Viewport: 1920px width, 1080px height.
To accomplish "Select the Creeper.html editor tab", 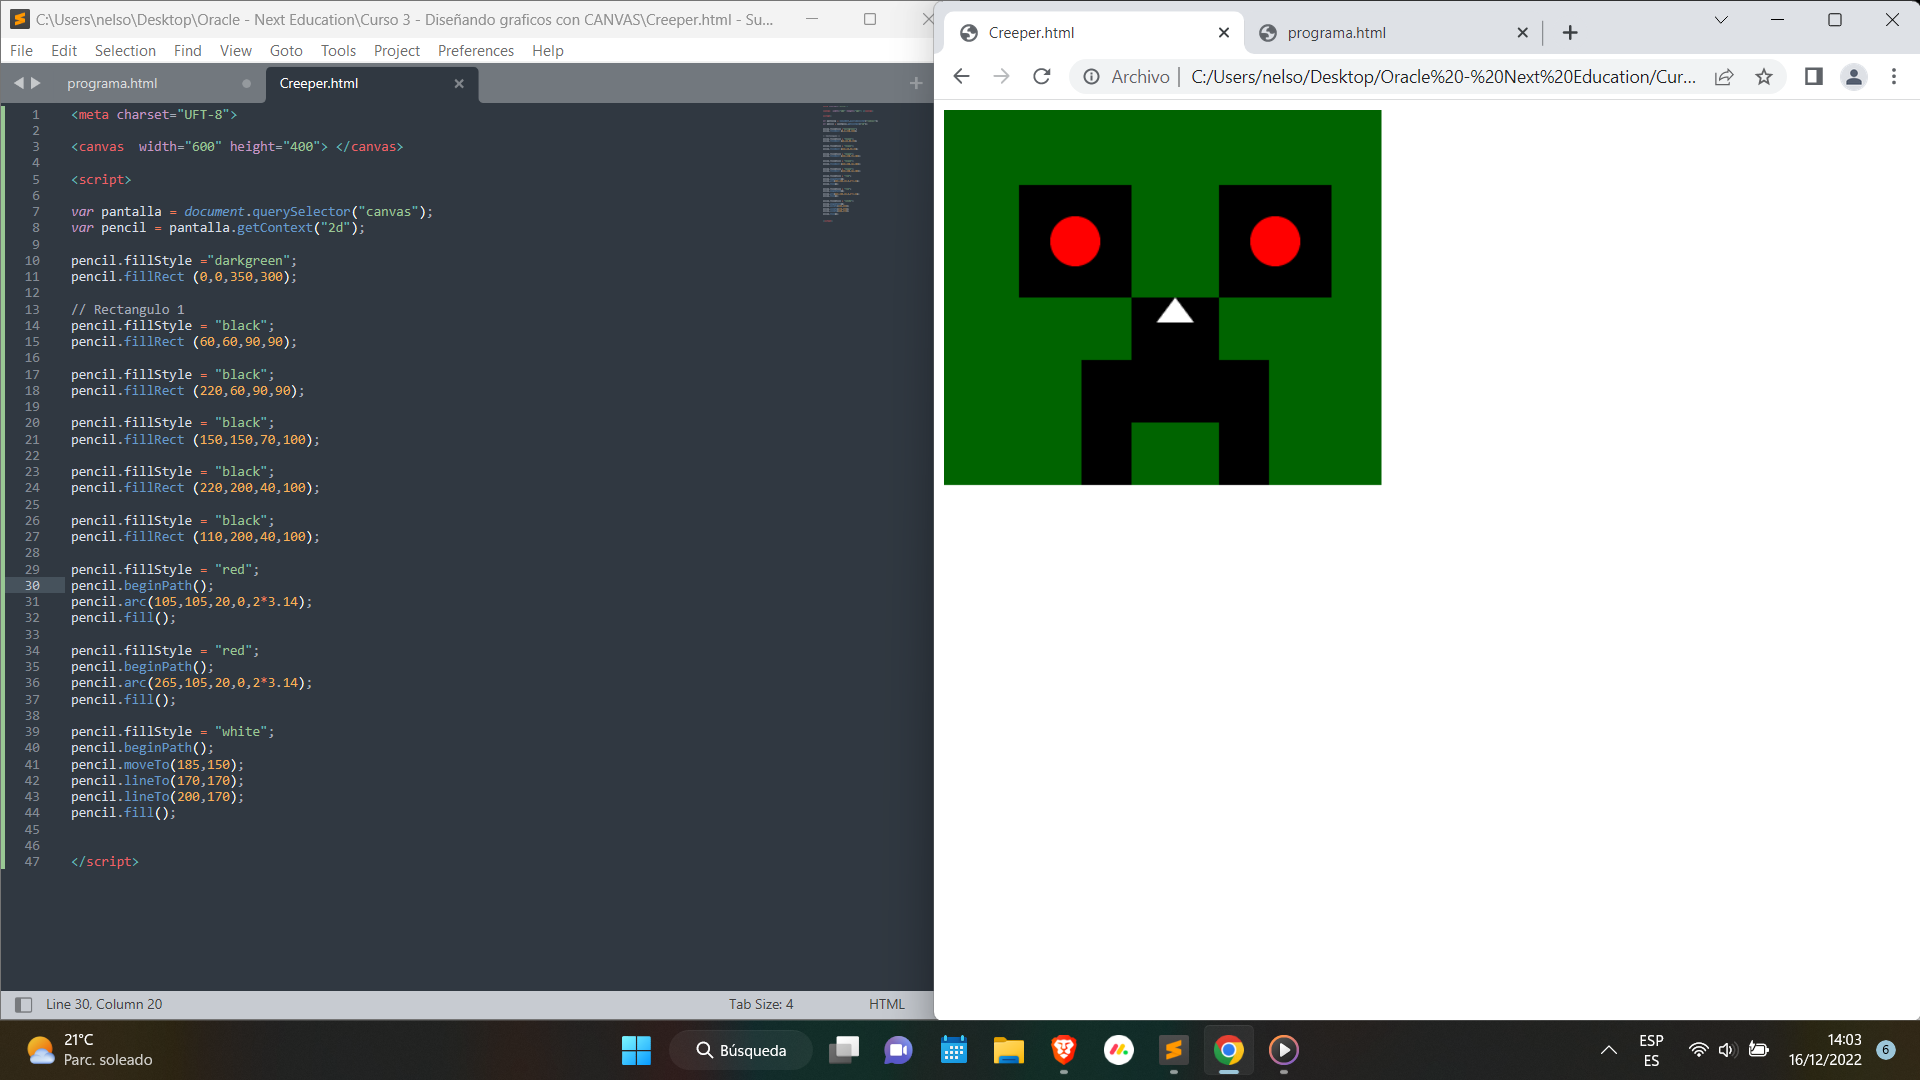I will pos(319,84).
